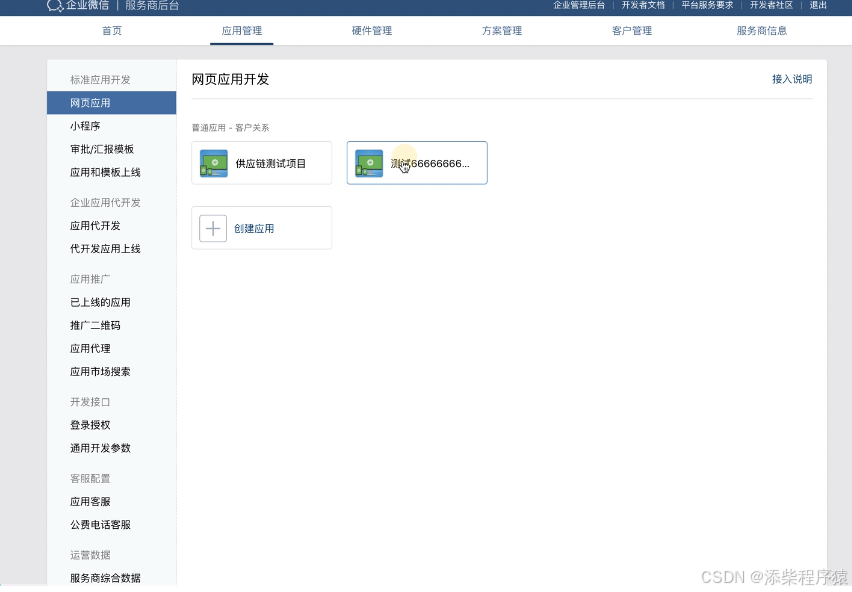This screenshot has height=592, width=852.
Task: Switch to 应用管理 tab
Action: click(242, 31)
